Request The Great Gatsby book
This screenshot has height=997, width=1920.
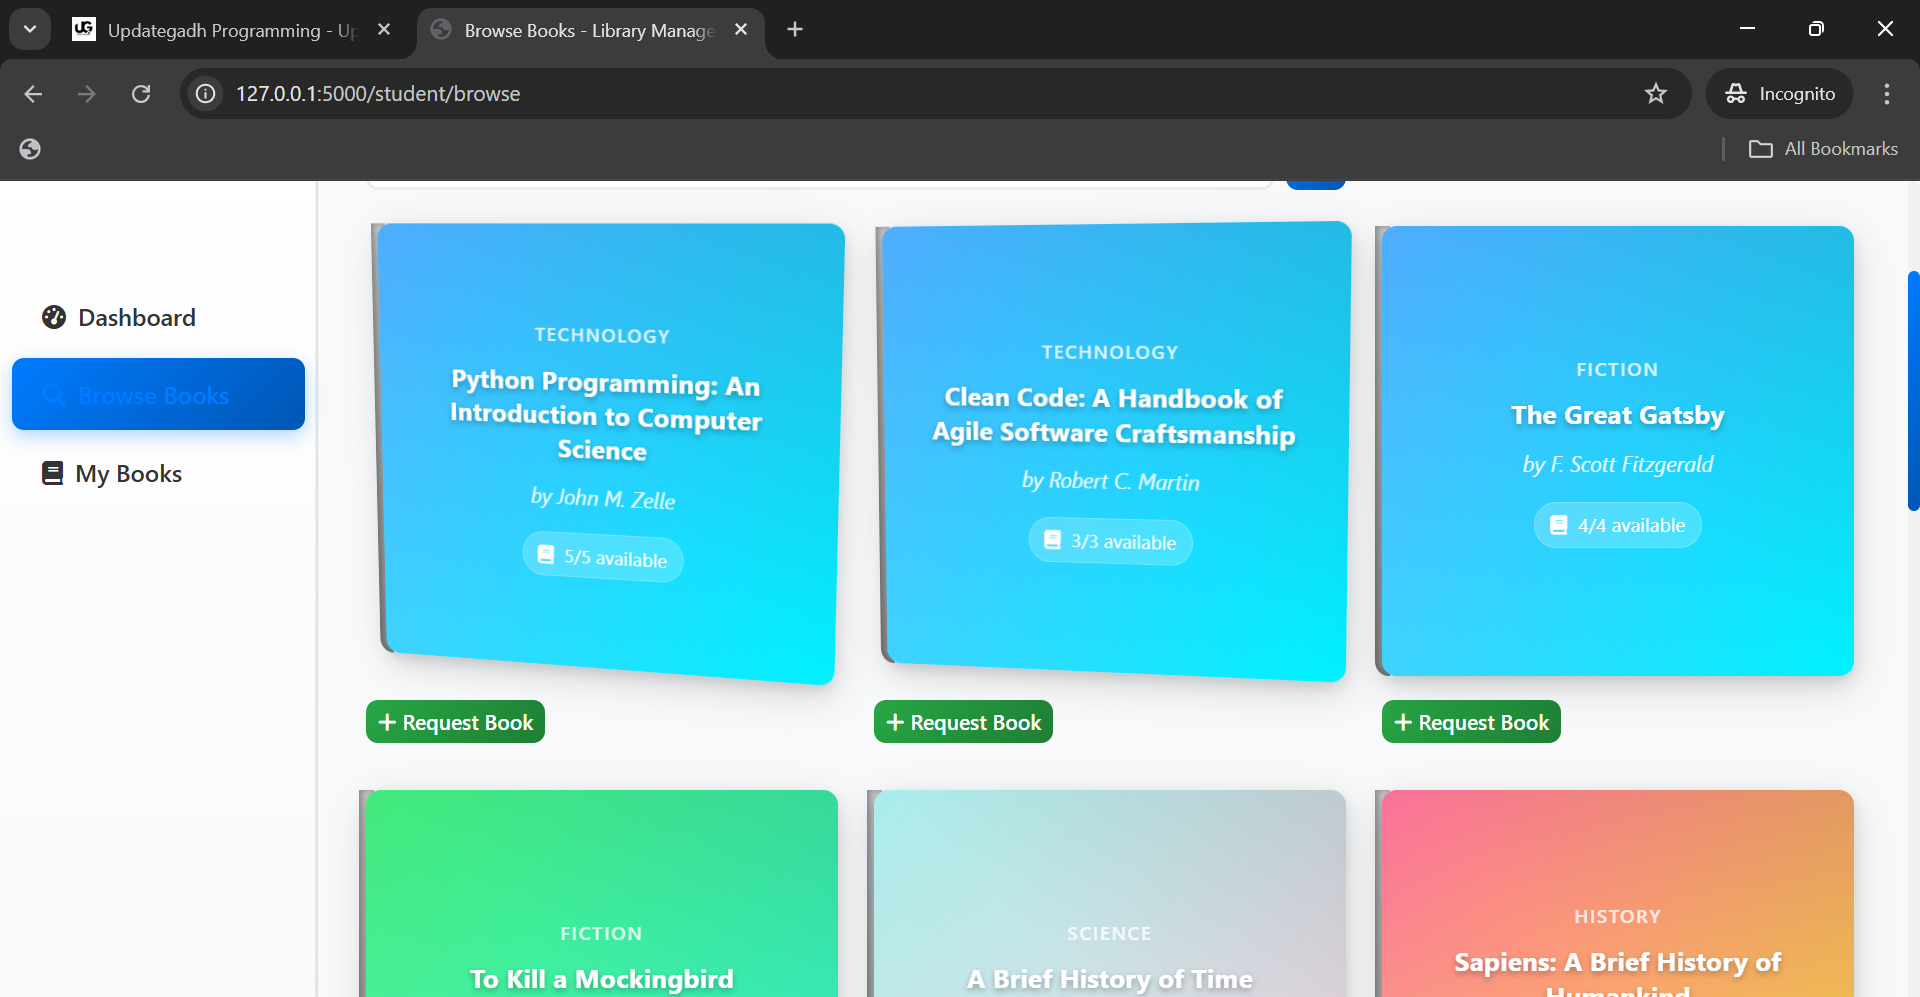[x=1471, y=722]
